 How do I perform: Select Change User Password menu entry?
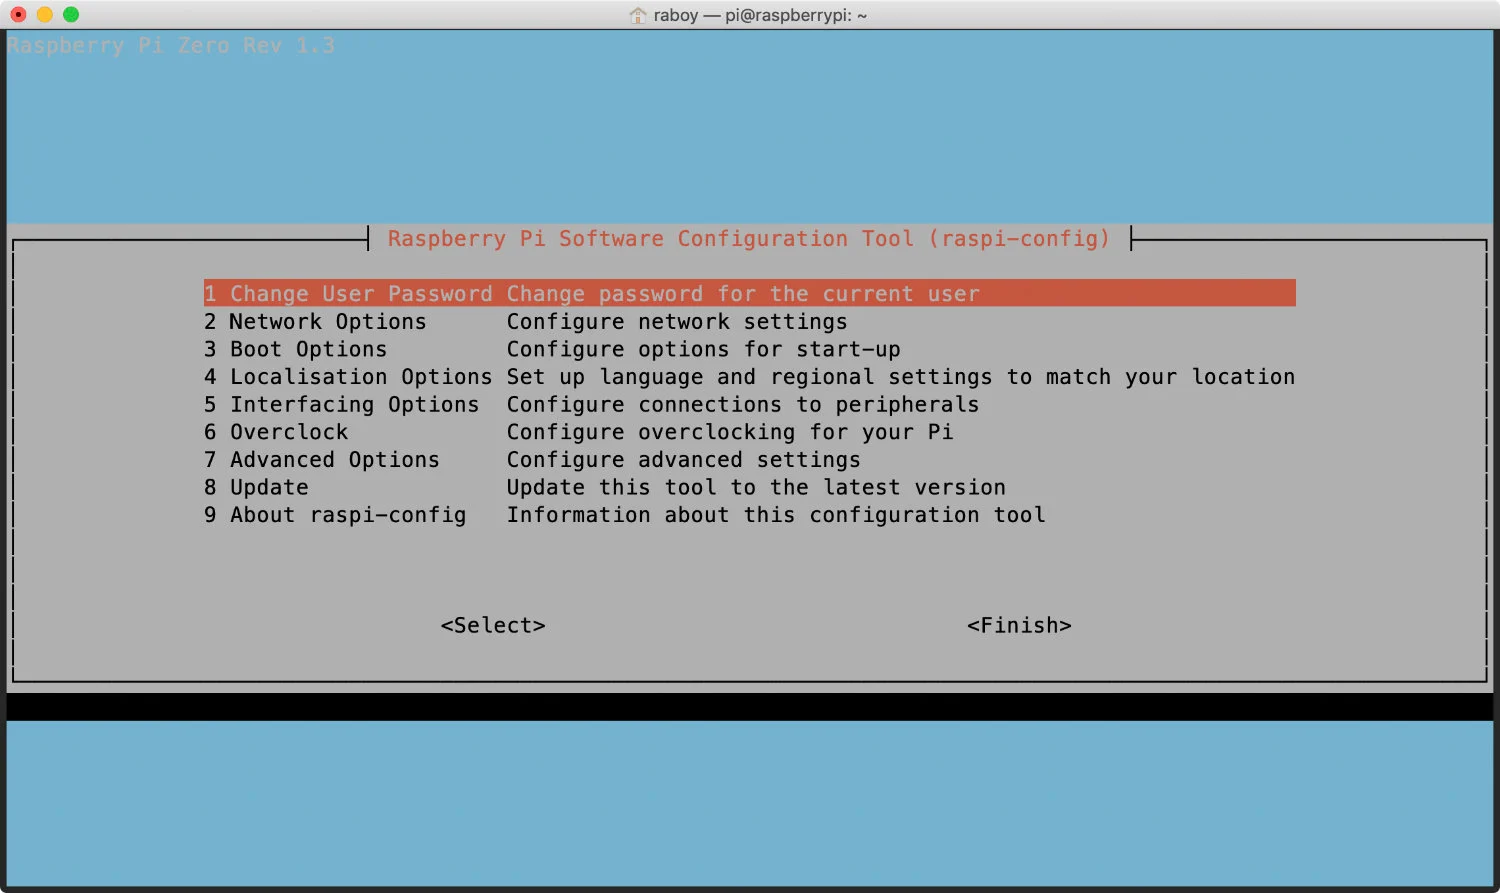749,293
